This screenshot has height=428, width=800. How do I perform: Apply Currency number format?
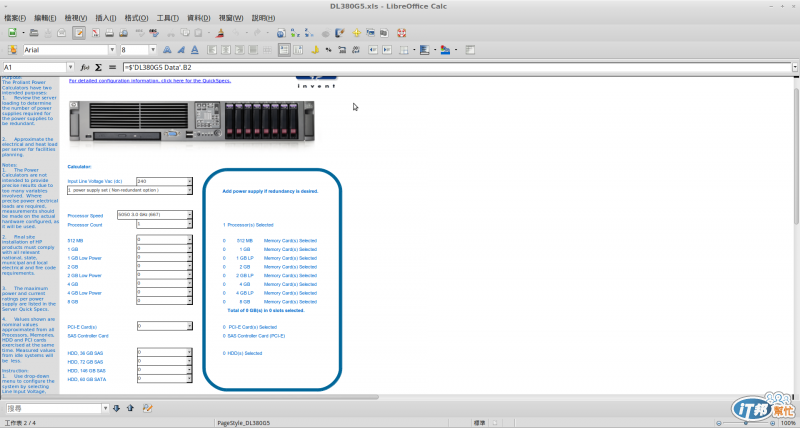click(x=315, y=49)
